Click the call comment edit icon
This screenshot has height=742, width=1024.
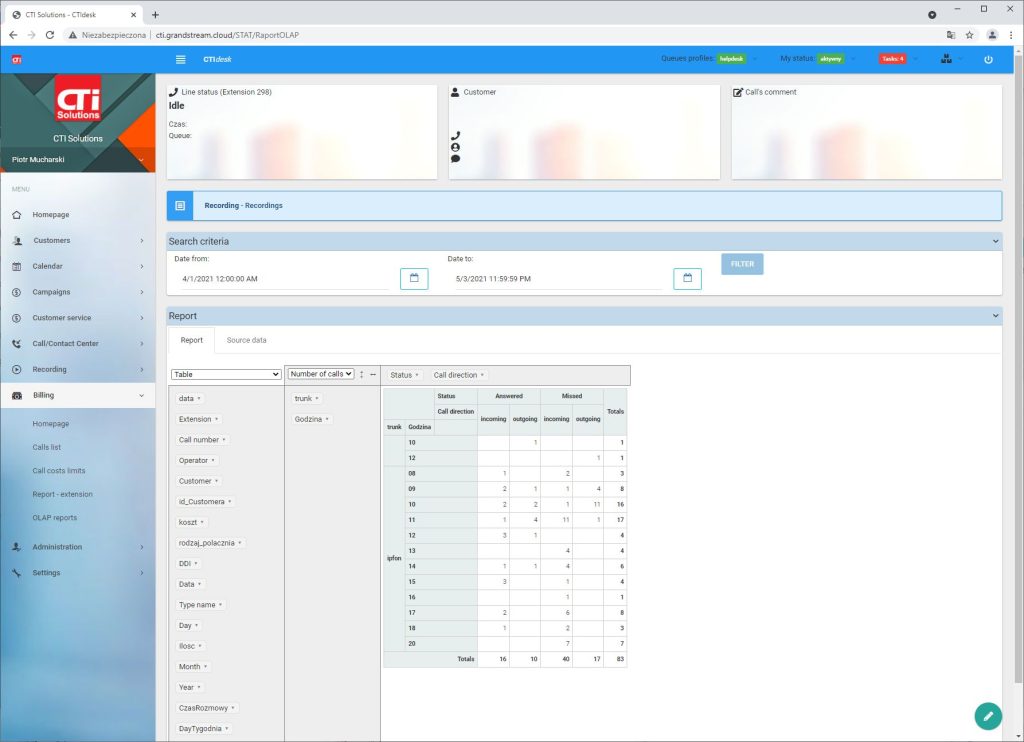pos(738,92)
